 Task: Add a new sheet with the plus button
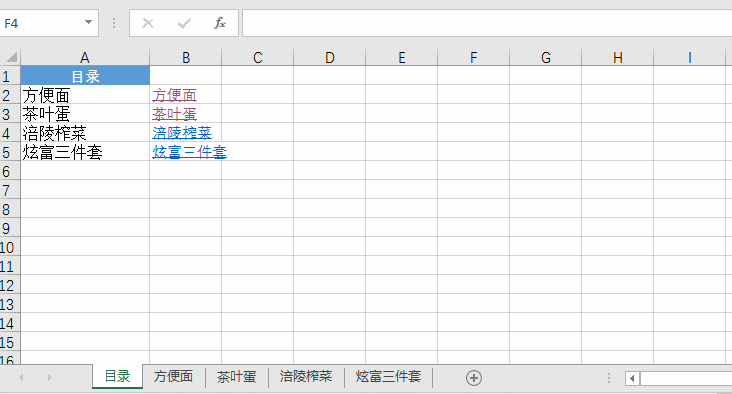tap(474, 378)
